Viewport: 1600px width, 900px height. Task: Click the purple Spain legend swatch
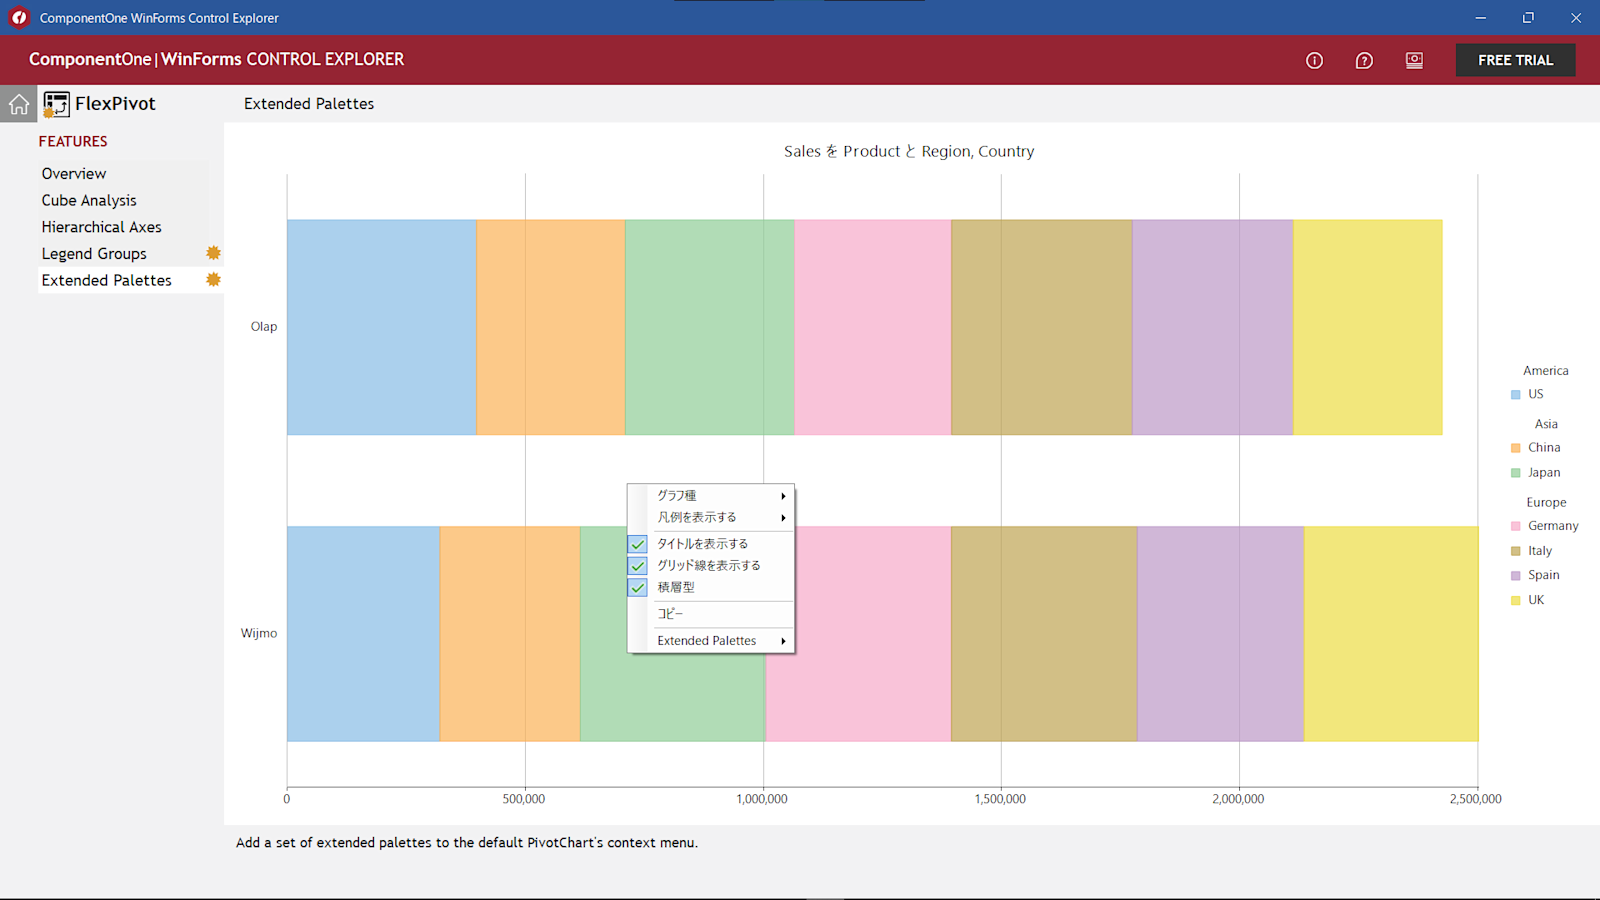tap(1516, 576)
